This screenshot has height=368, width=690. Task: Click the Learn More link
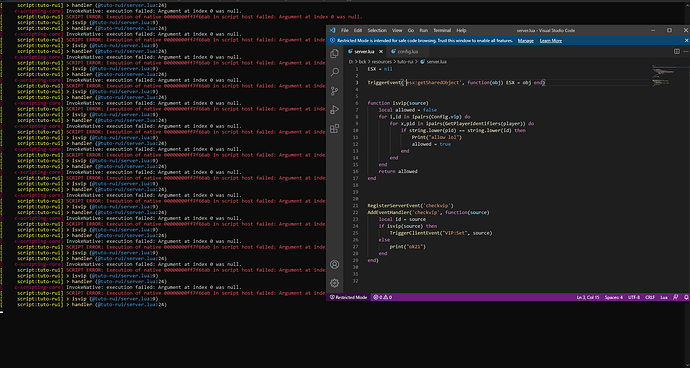tap(551, 40)
